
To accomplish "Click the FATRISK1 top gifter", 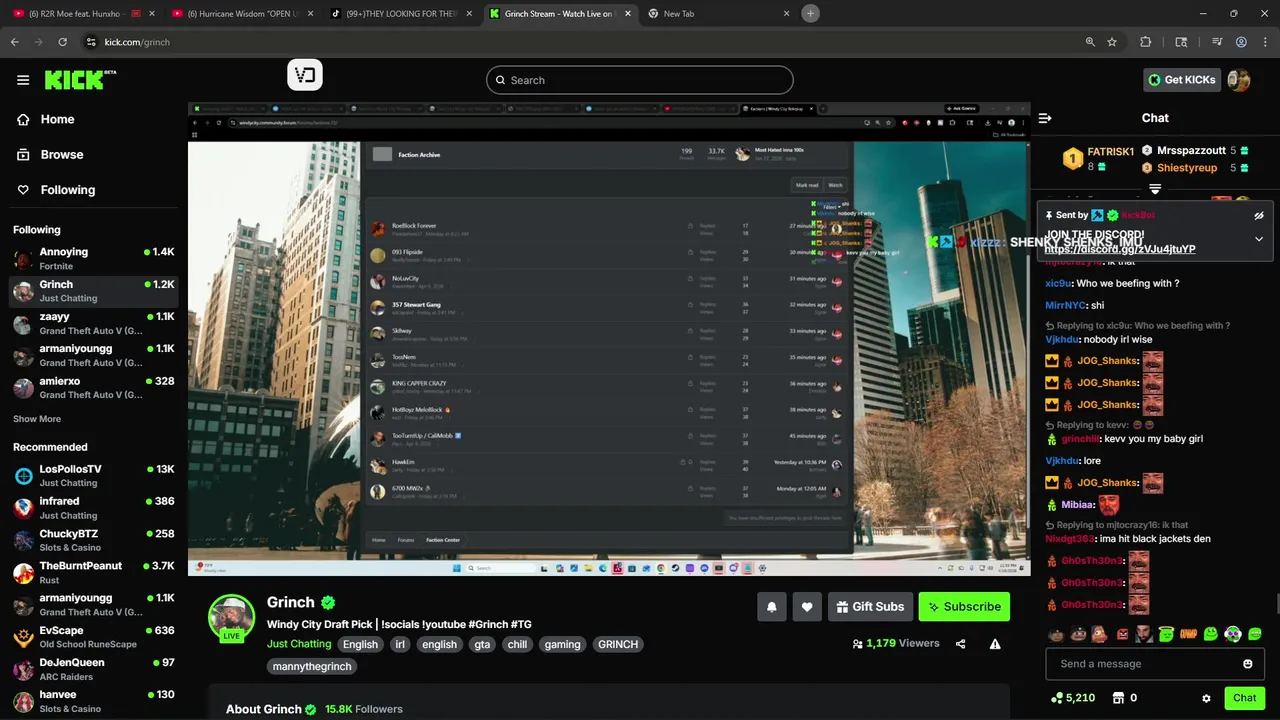I will point(1110,152).
